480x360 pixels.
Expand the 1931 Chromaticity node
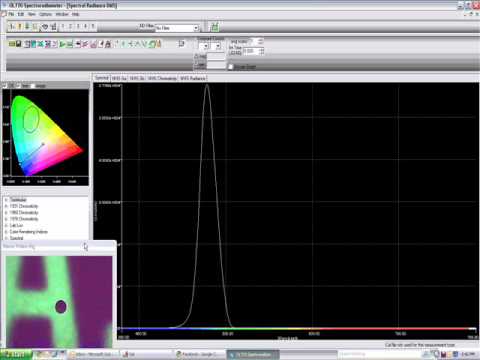pyautogui.click(x=6, y=206)
